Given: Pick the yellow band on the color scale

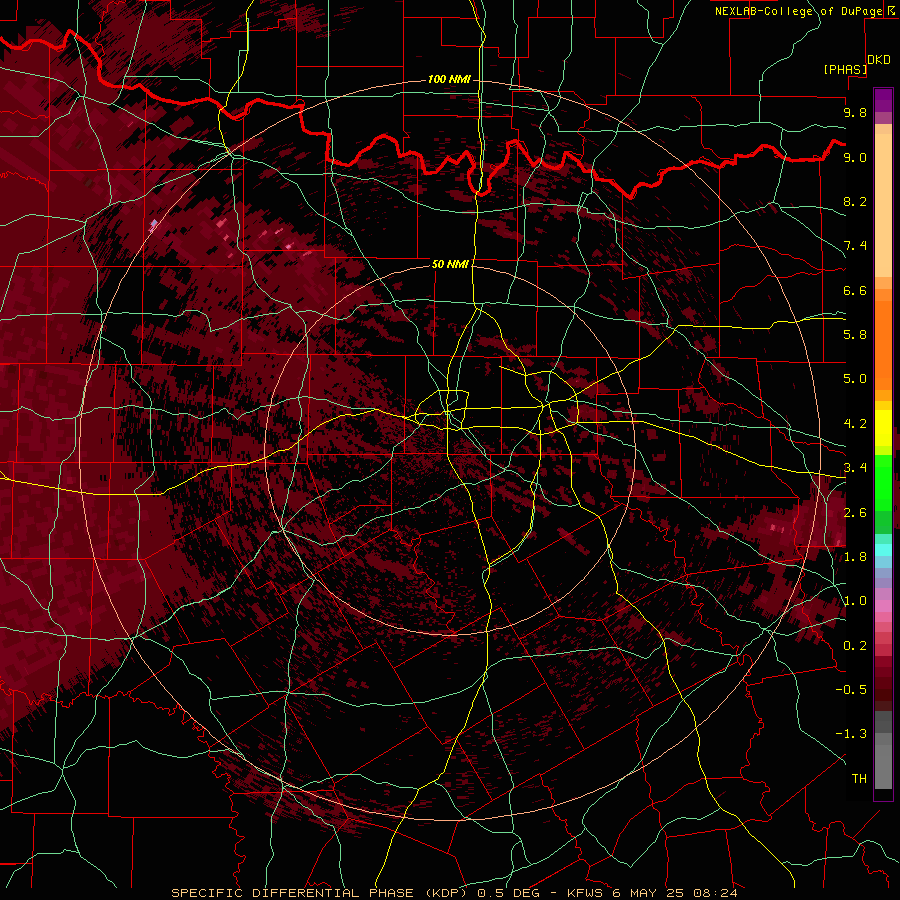Looking at the screenshot, I should click(883, 428).
